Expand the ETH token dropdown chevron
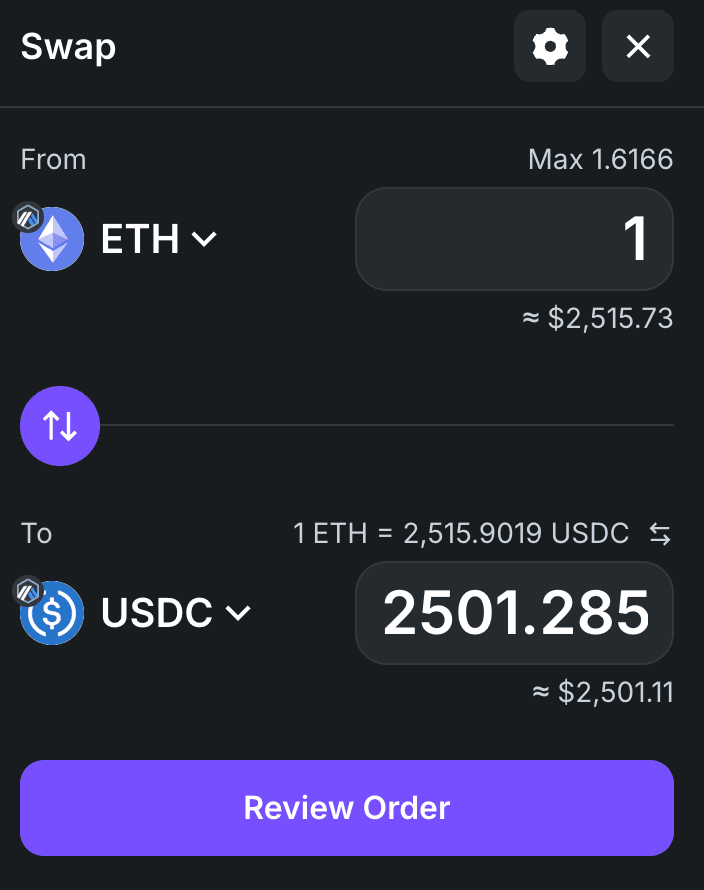This screenshot has height=890, width=704. (x=205, y=239)
